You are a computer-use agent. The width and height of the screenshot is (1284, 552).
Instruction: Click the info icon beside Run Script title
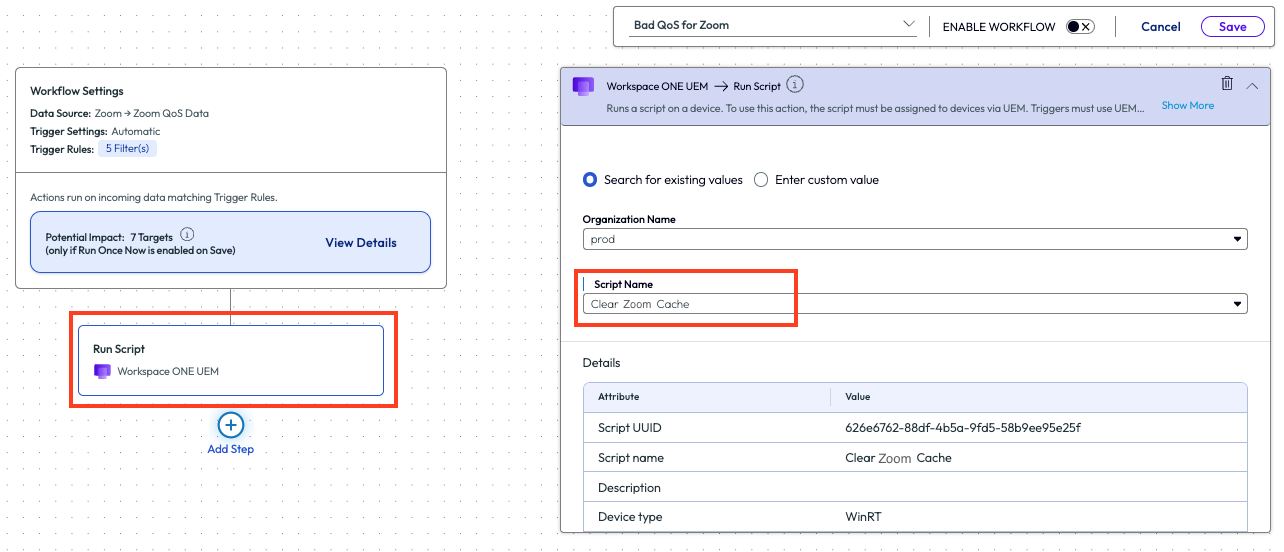point(795,85)
